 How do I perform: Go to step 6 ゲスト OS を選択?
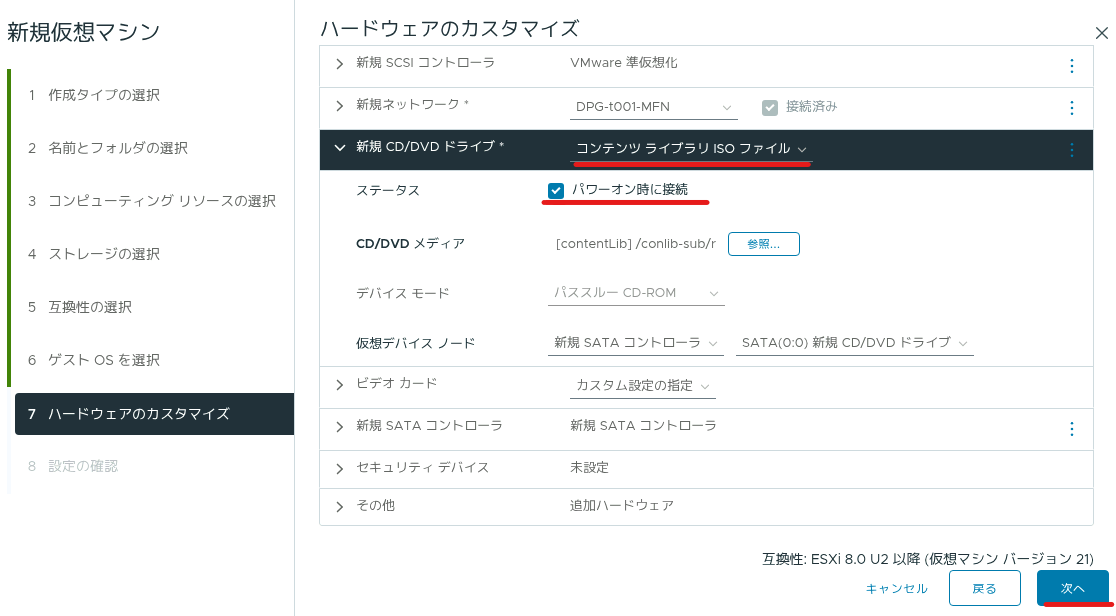[93, 360]
